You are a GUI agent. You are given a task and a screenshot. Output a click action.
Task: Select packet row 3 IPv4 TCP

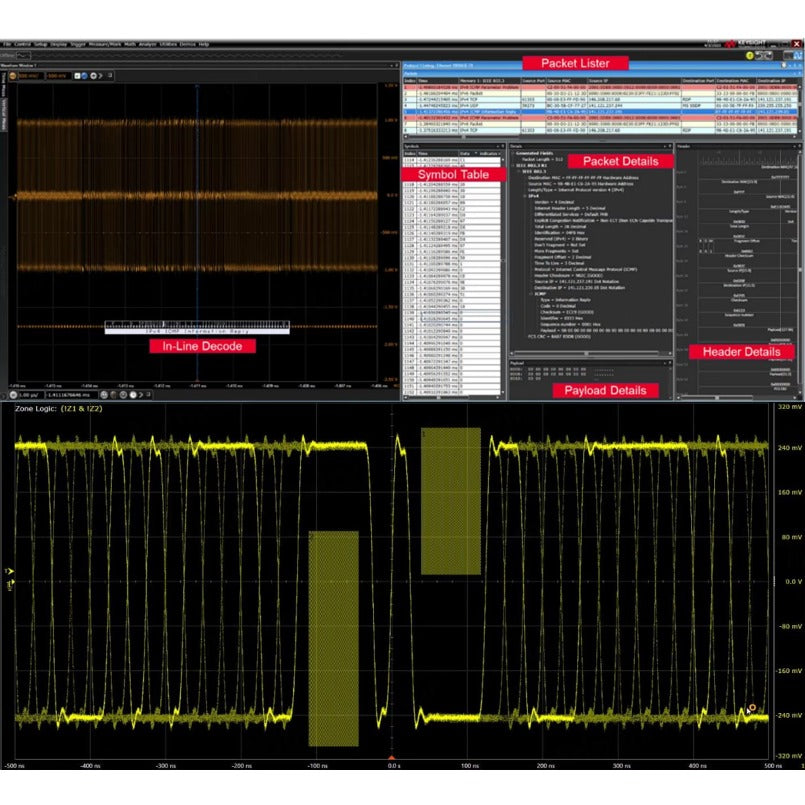601,100
